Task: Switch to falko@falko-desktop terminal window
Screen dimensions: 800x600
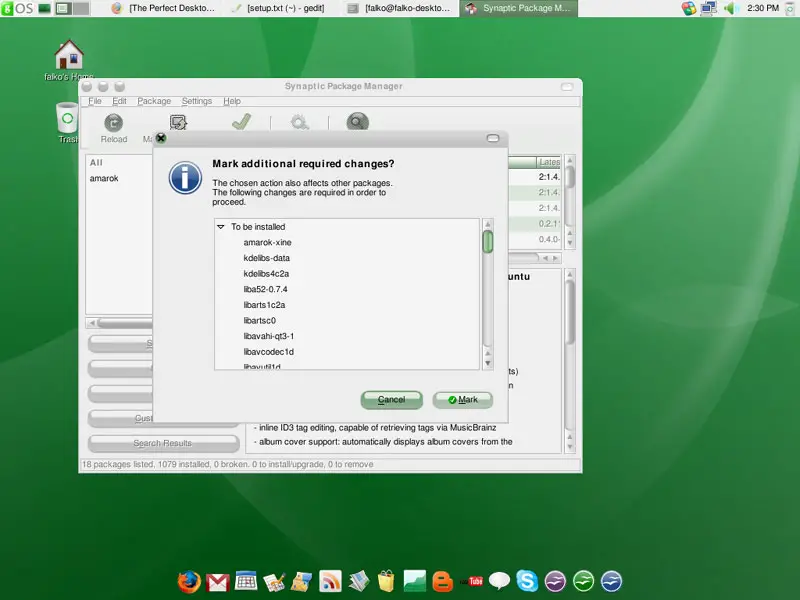Action: click(399, 8)
